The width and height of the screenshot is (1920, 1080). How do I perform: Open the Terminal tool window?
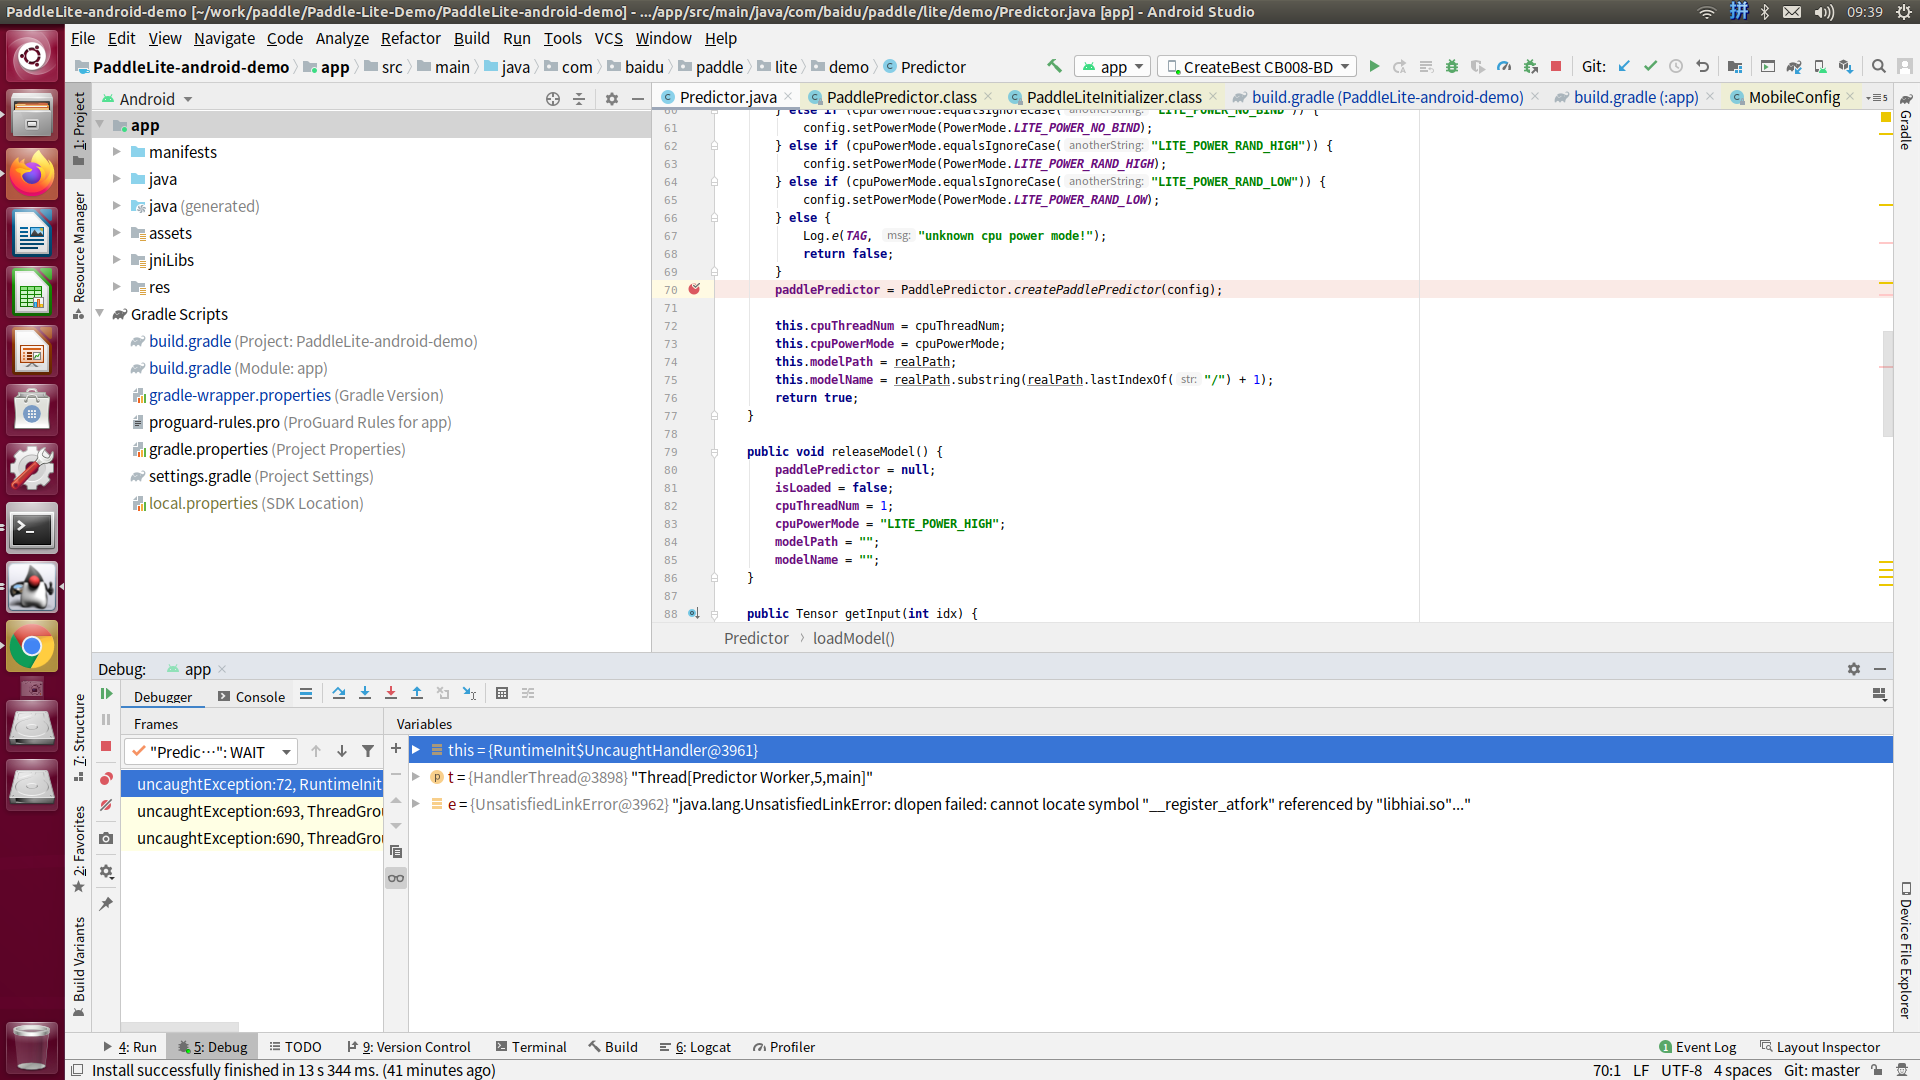click(531, 1047)
